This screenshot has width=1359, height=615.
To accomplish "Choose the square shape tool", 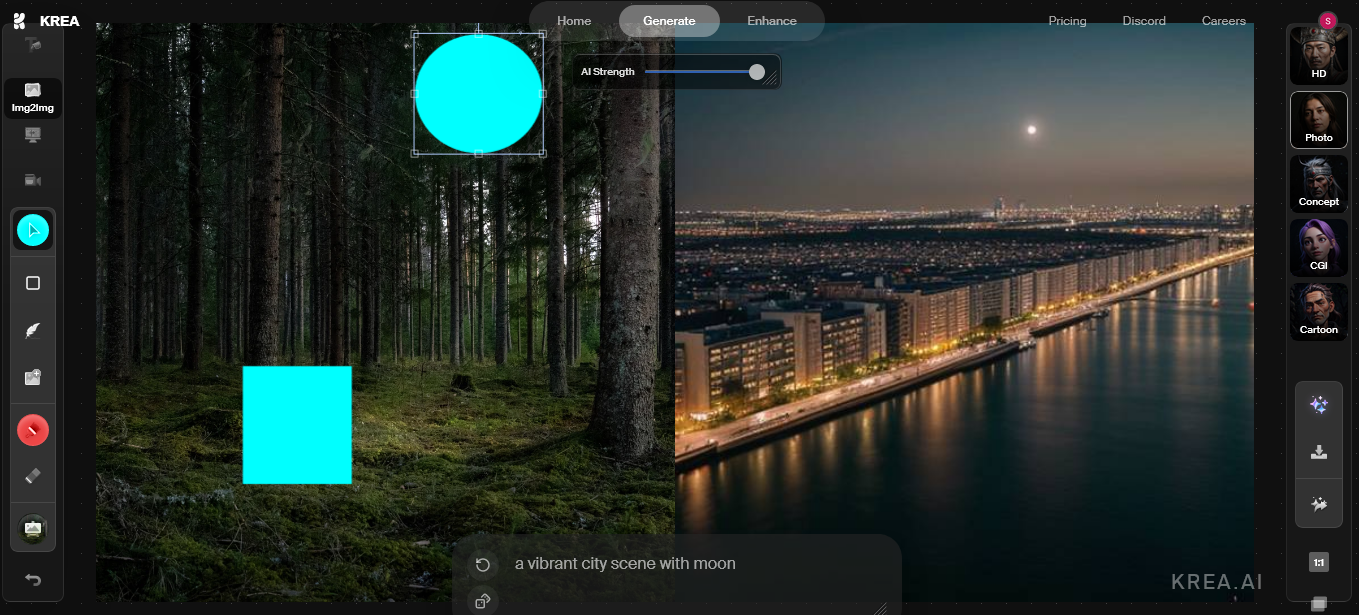I will (33, 283).
